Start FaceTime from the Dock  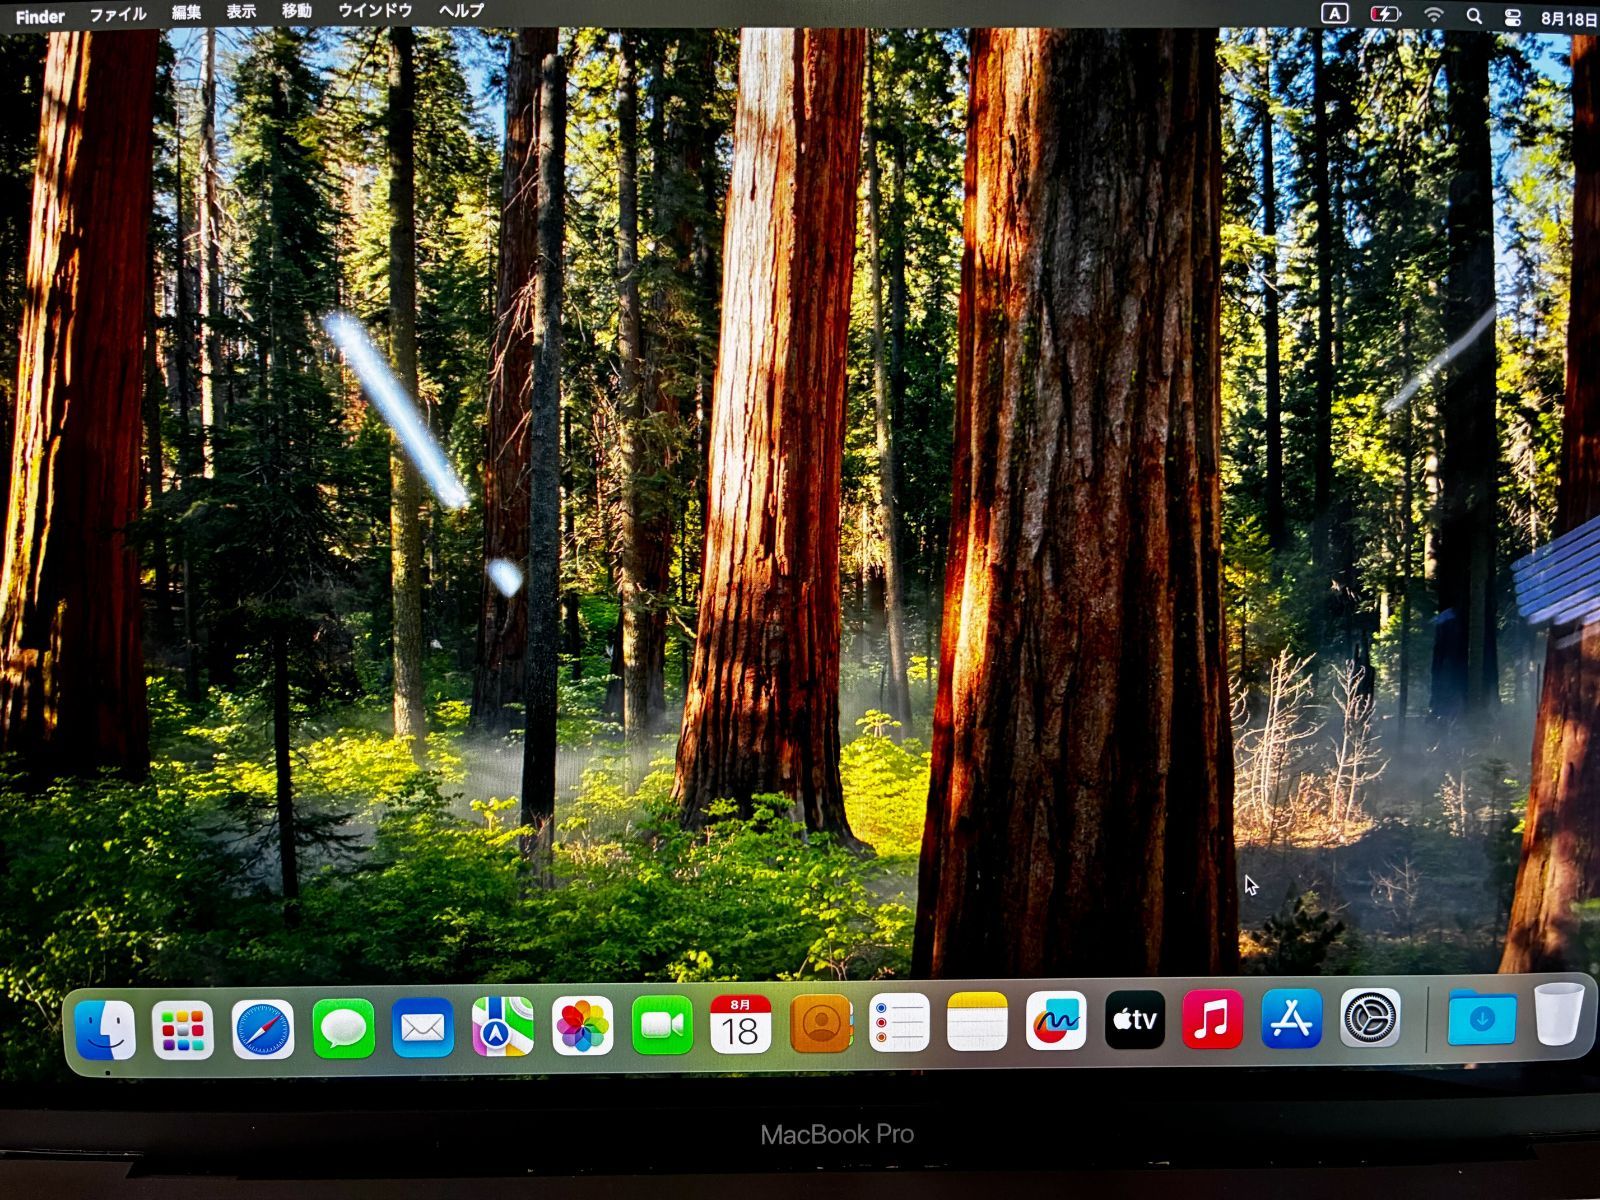(x=662, y=1025)
